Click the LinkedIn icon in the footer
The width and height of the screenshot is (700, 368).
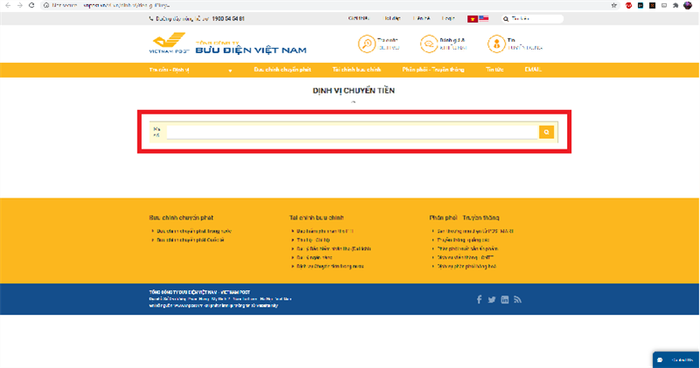(x=504, y=300)
